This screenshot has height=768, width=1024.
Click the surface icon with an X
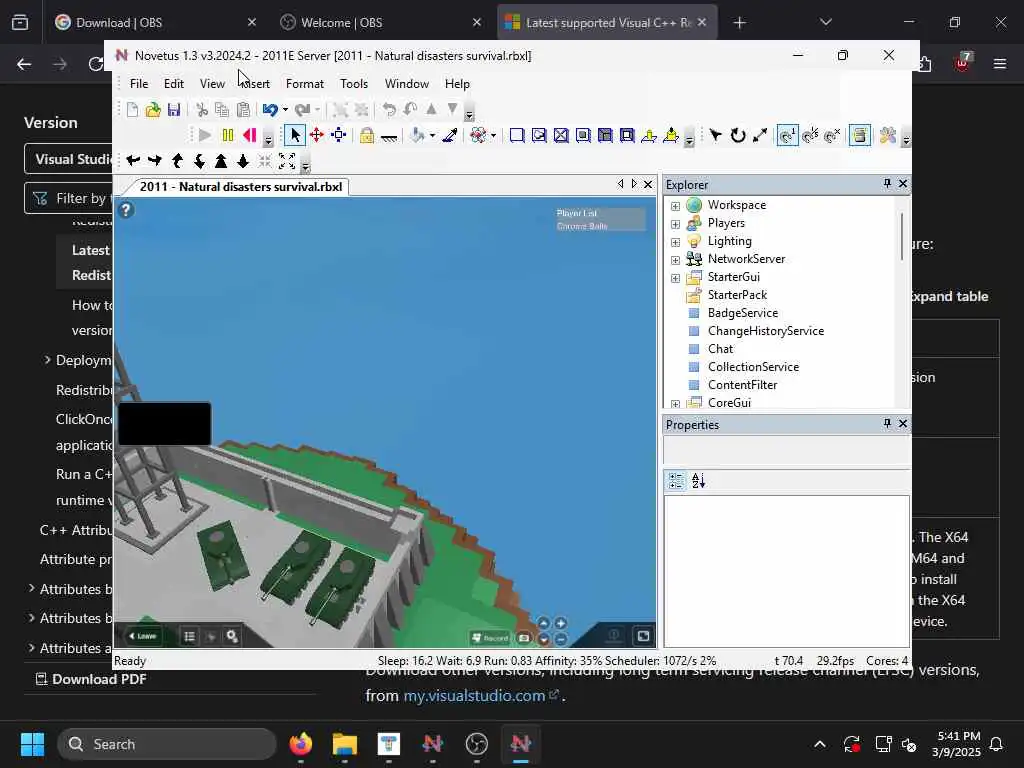point(561,135)
